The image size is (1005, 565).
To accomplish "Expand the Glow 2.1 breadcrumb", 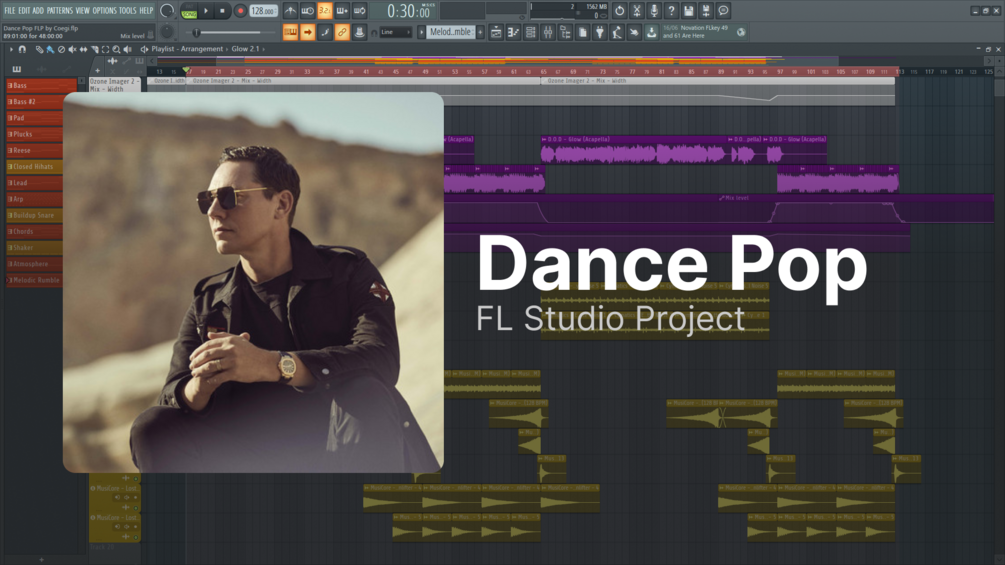I will (x=245, y=49).
